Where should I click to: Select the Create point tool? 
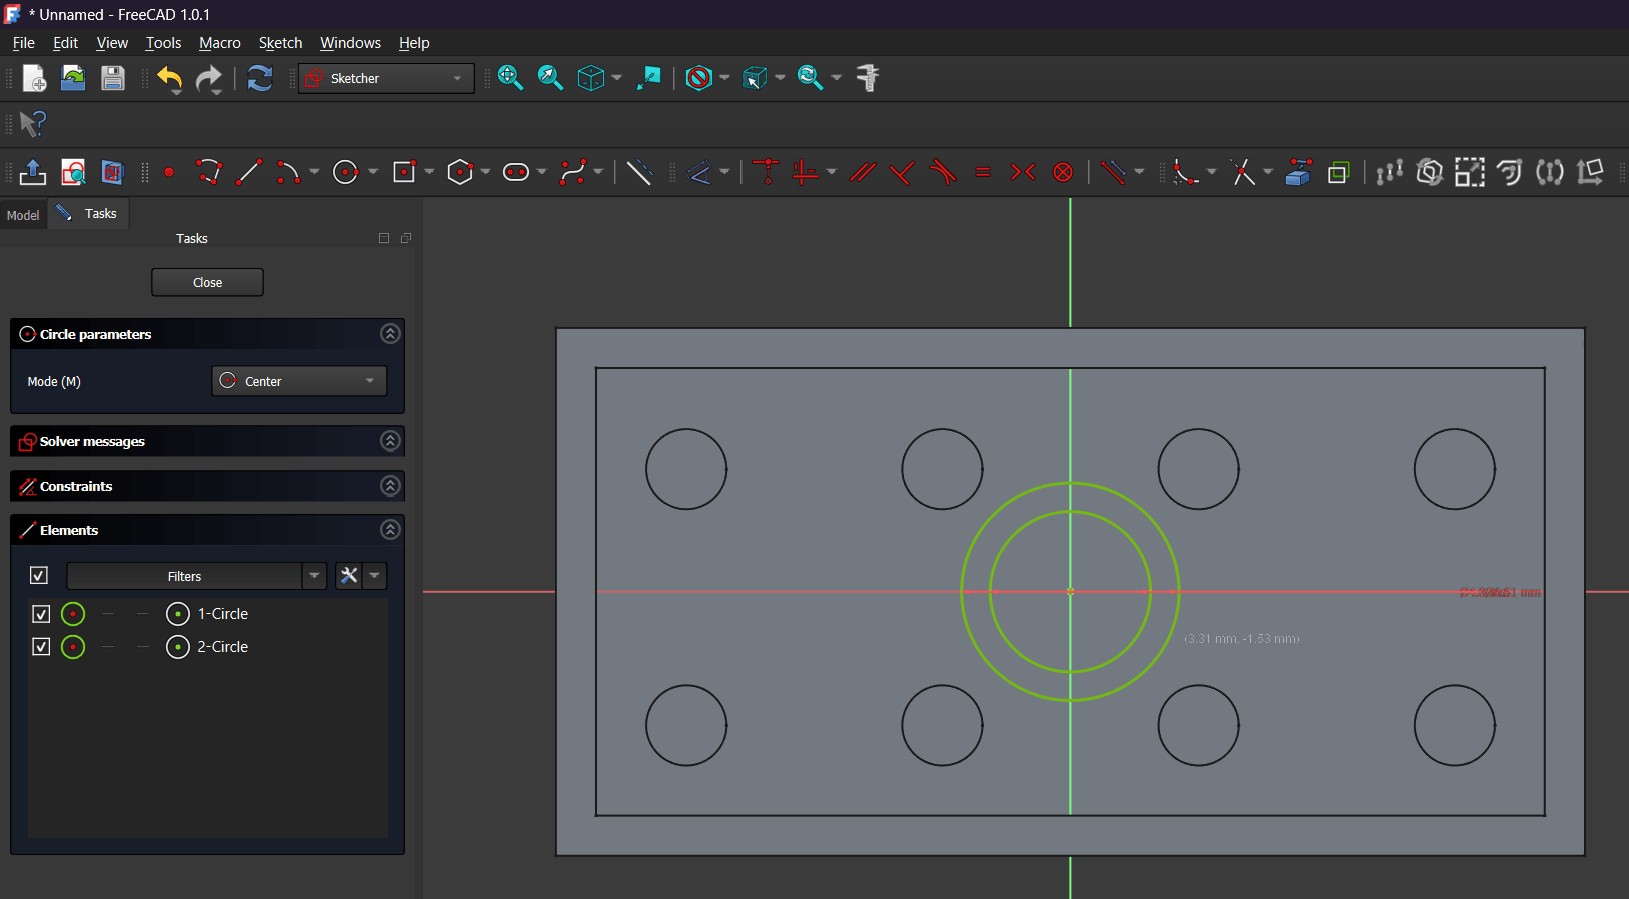[x=169, y=173]
